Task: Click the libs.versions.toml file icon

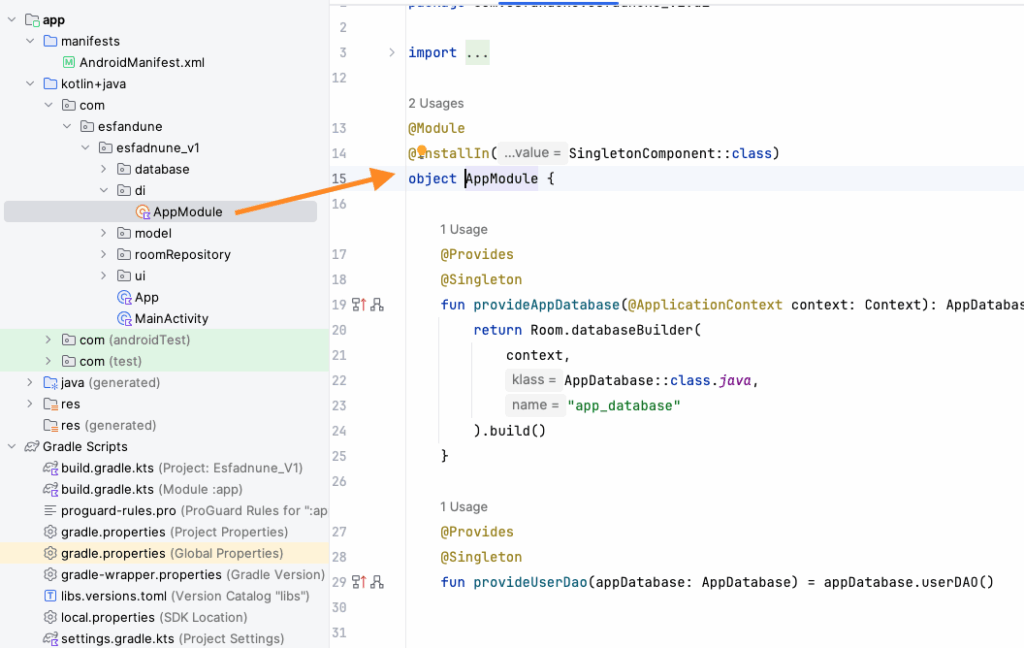Action: [50, 596]
